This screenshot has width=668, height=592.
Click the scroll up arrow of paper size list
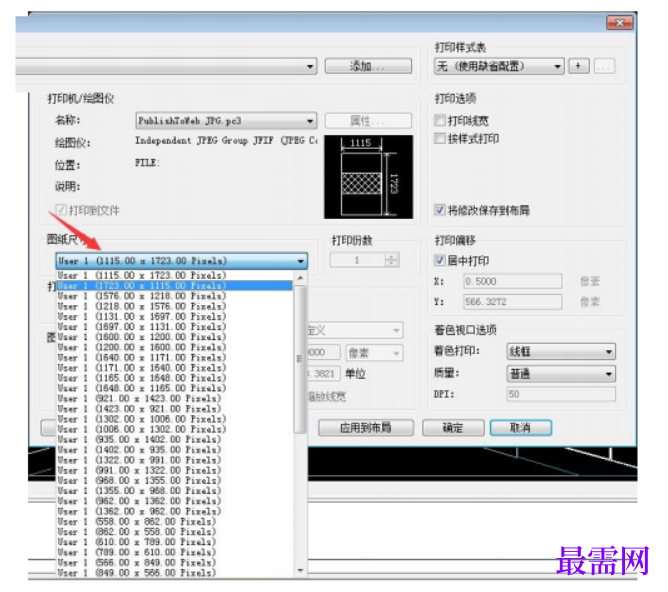click(300, 278)
